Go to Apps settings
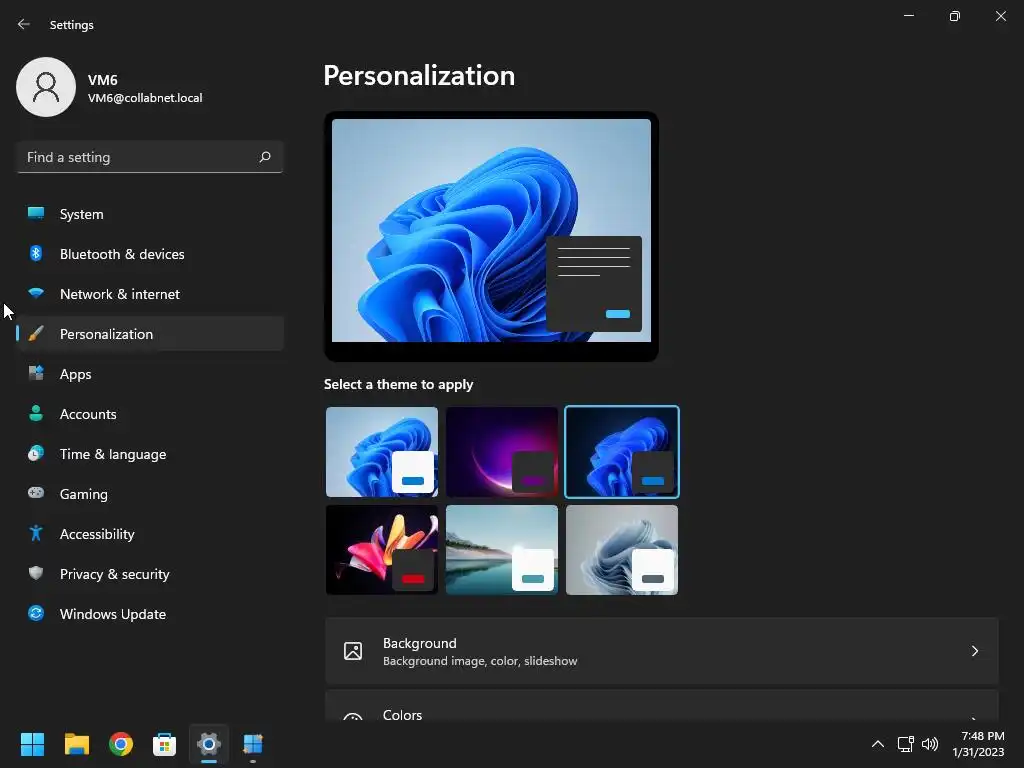 tap(150, 374)
